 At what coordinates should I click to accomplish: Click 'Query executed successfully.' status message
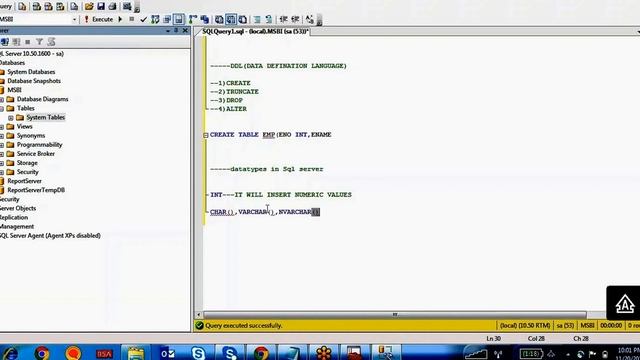(244, 326)
